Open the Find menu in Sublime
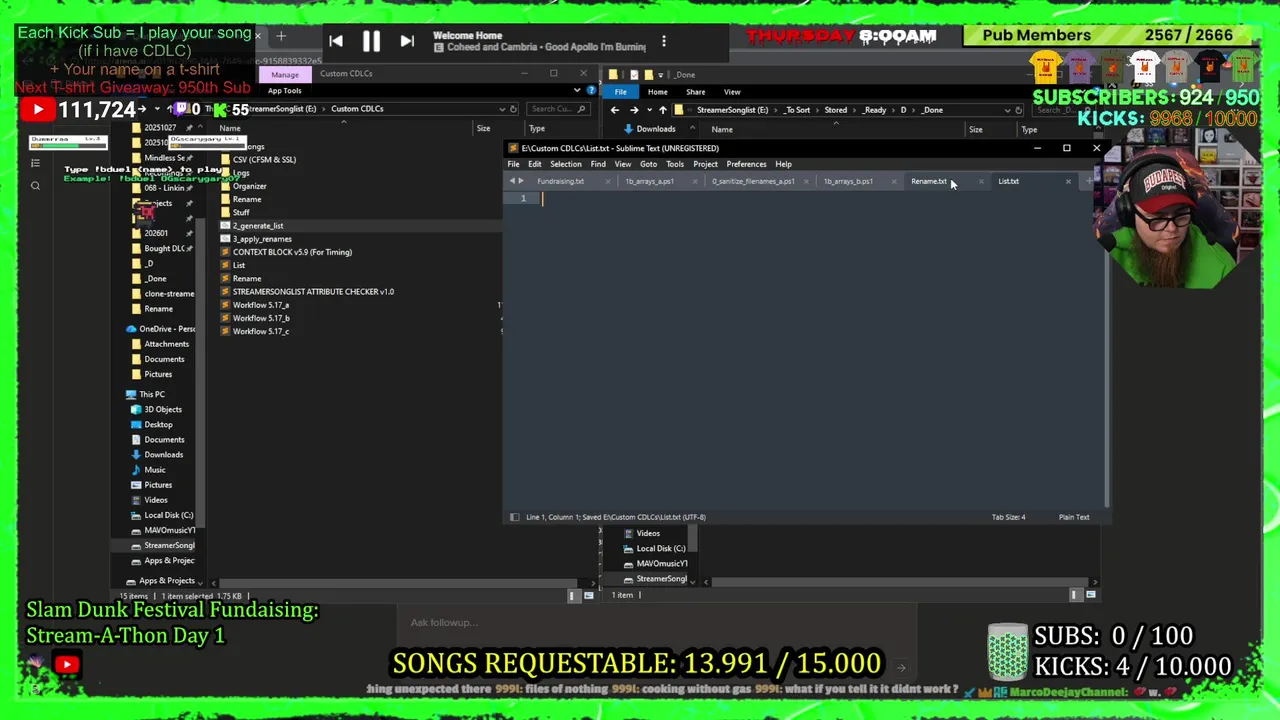This screenshot has width=1280, height=720. pos(598,164)
